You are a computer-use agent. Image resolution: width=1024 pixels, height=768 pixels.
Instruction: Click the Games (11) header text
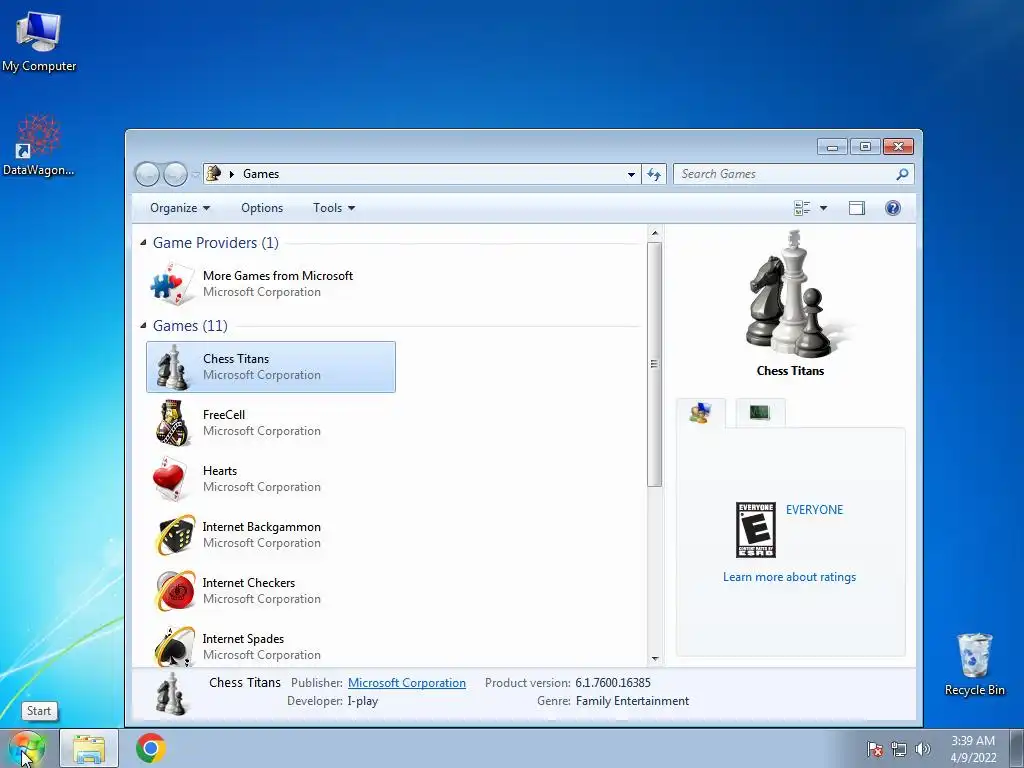[x=190, y=325]
